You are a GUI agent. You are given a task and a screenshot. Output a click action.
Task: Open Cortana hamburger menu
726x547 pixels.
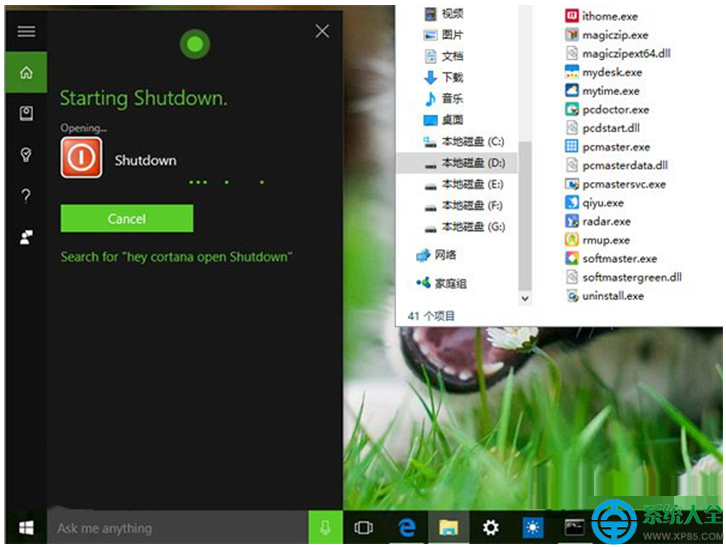click(x=26, y=31)
